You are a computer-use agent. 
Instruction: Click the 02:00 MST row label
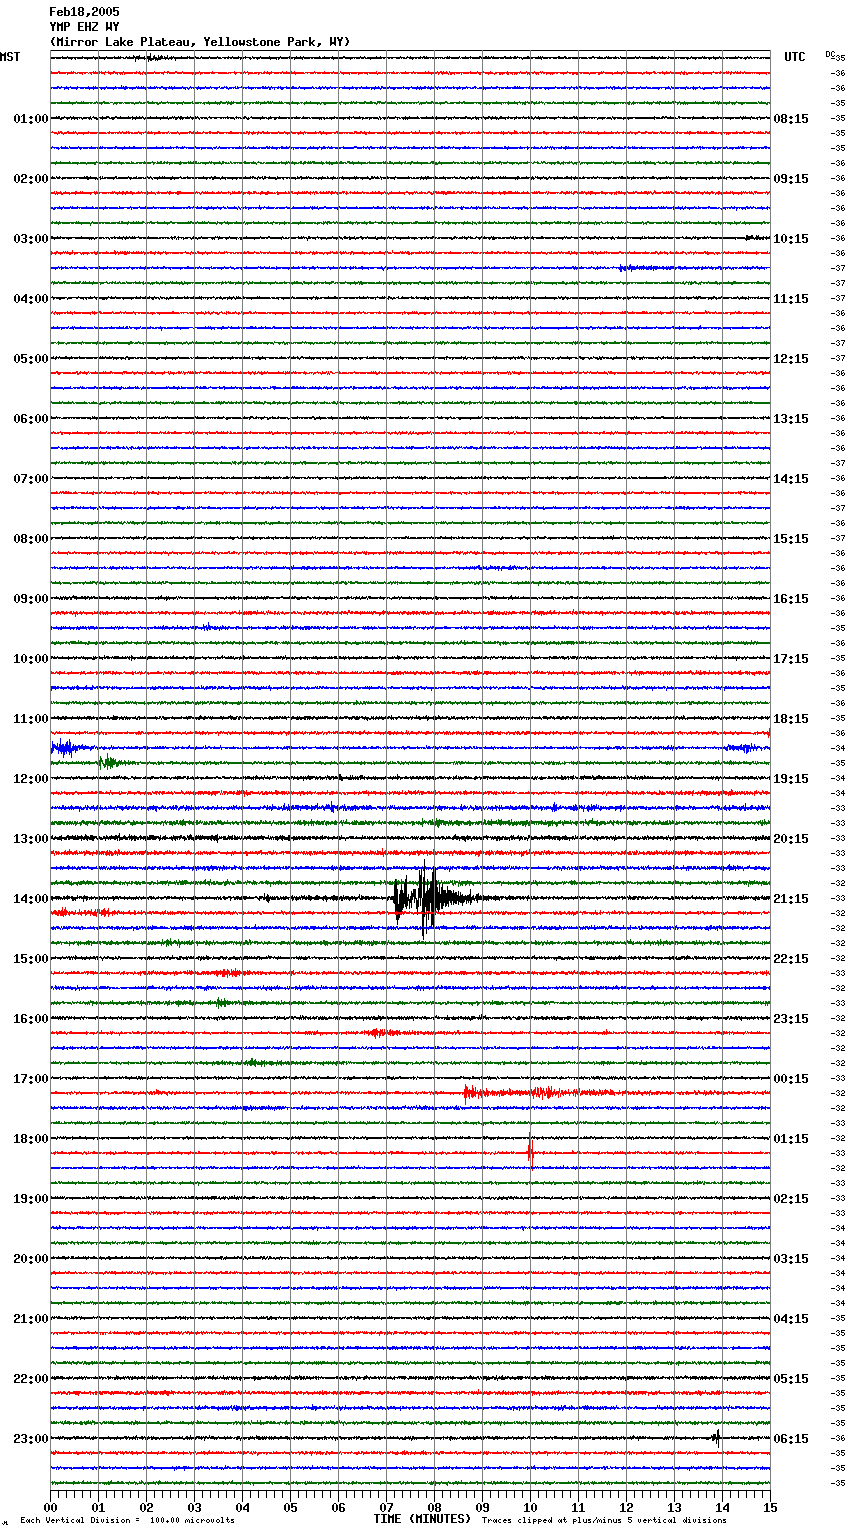point(31,179)
